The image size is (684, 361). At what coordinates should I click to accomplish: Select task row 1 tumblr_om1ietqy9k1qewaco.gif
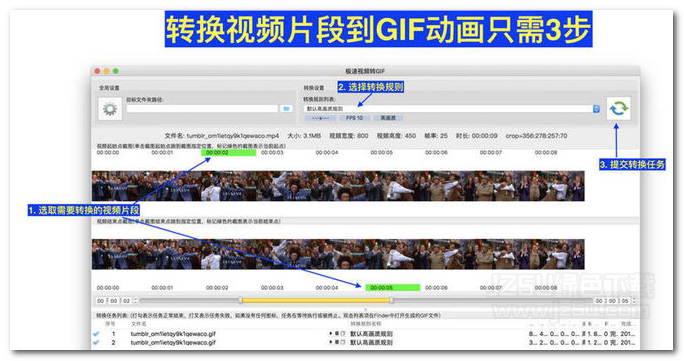tap(366, 334)
